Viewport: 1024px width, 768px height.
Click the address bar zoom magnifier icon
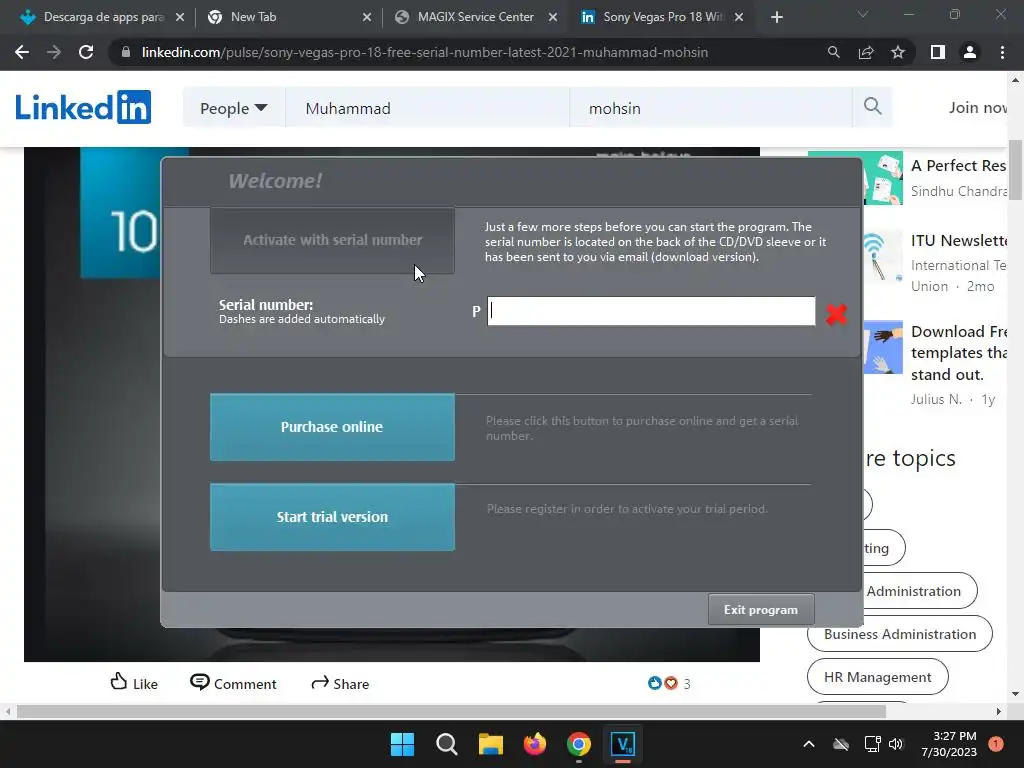point(833,52)
